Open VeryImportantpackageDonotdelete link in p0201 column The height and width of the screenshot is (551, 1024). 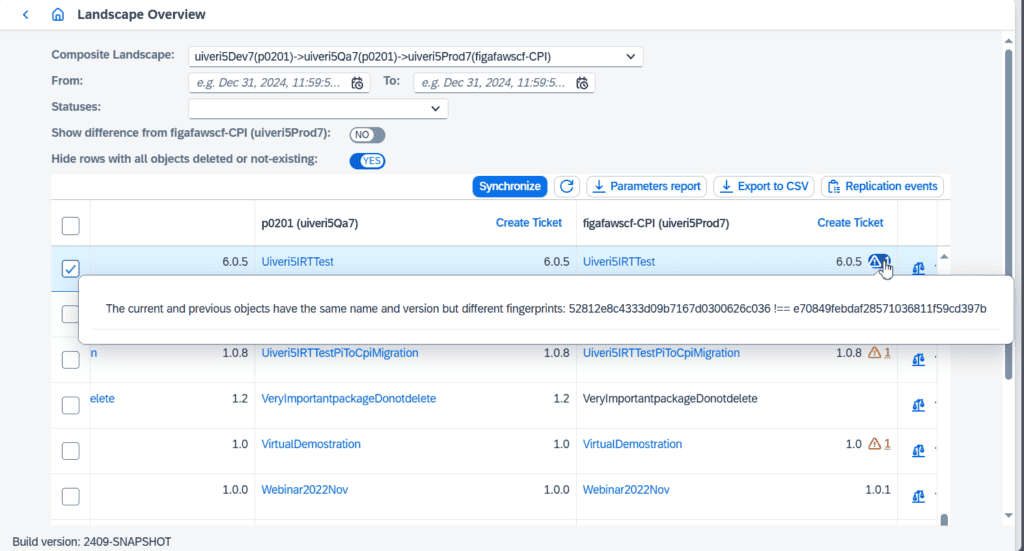(348, 399)
